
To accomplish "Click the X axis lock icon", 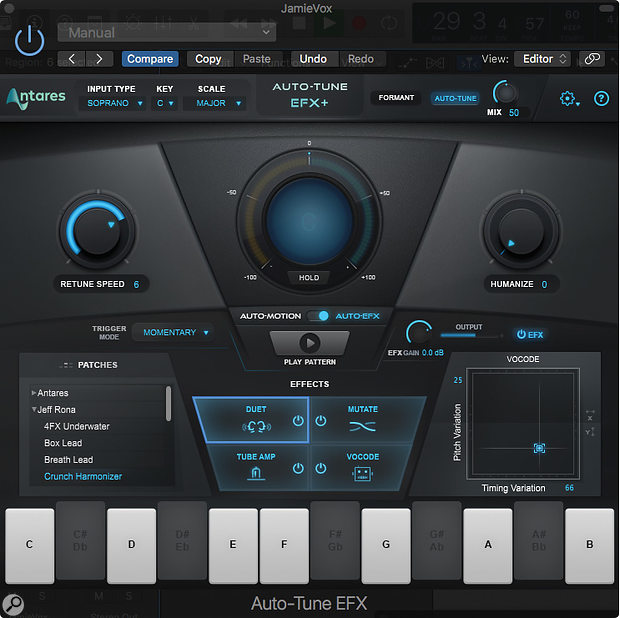I will tap(590, 415).
